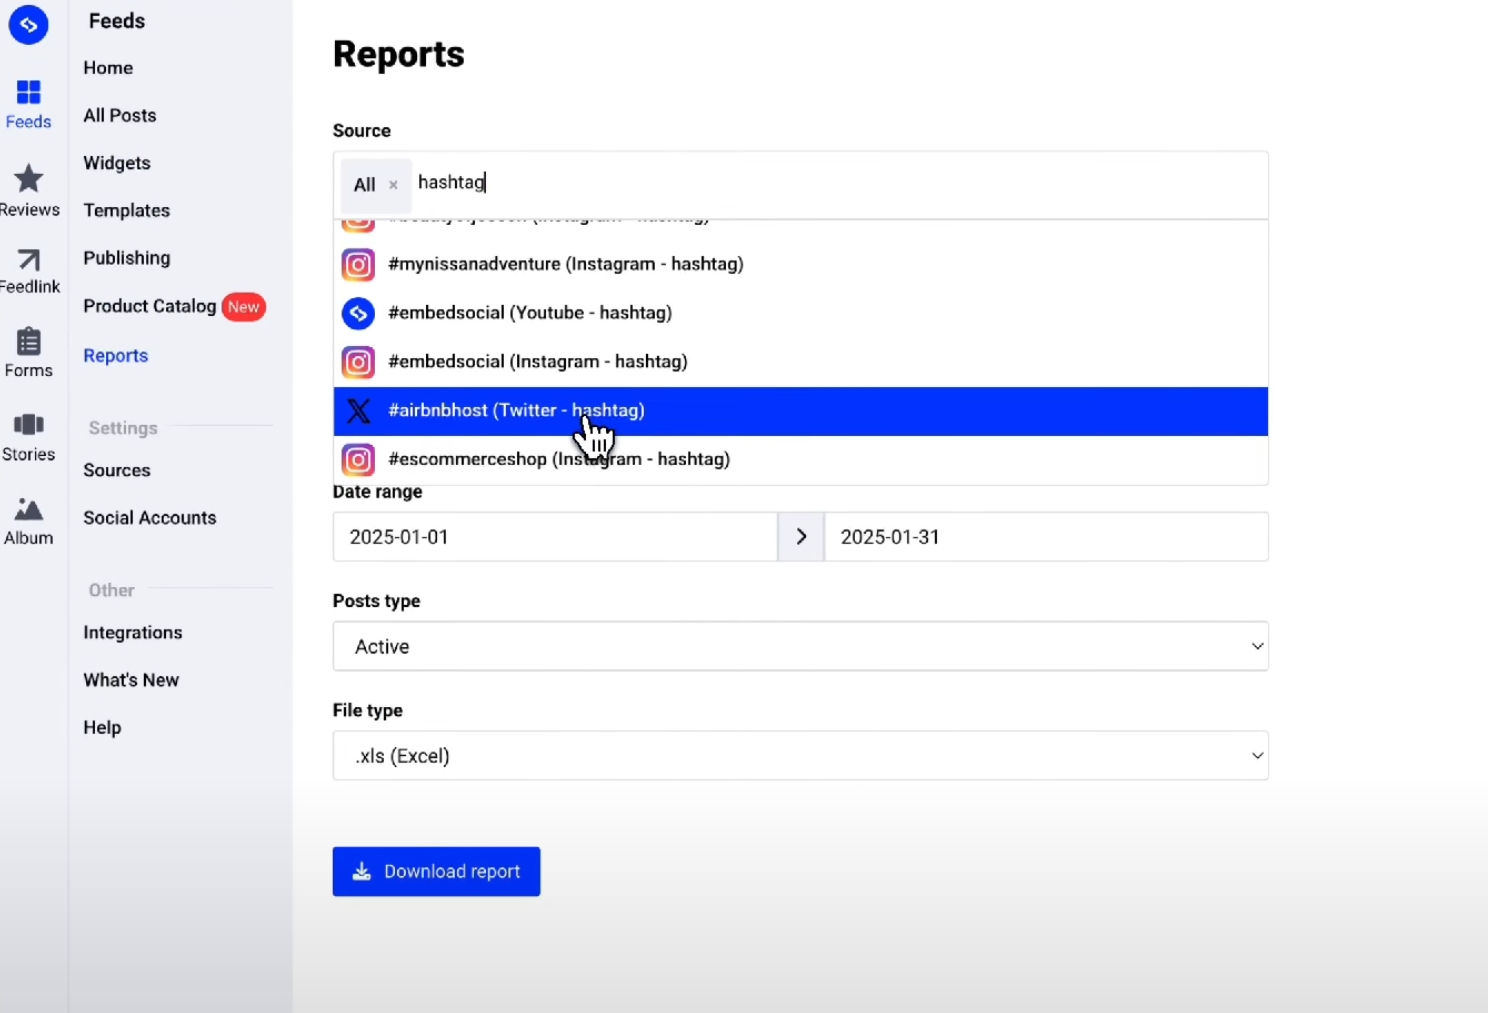
Task: Select Templates in the sidebar menu
Action: click(126, 210)
